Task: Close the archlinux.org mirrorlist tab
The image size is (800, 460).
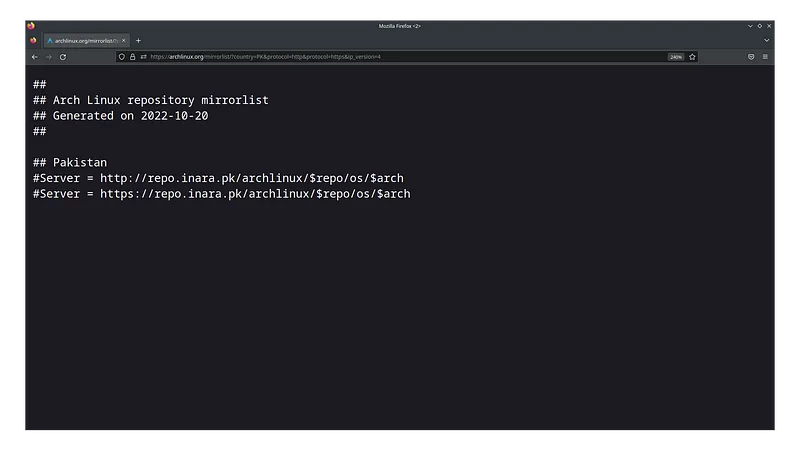Action: point(124,40)
